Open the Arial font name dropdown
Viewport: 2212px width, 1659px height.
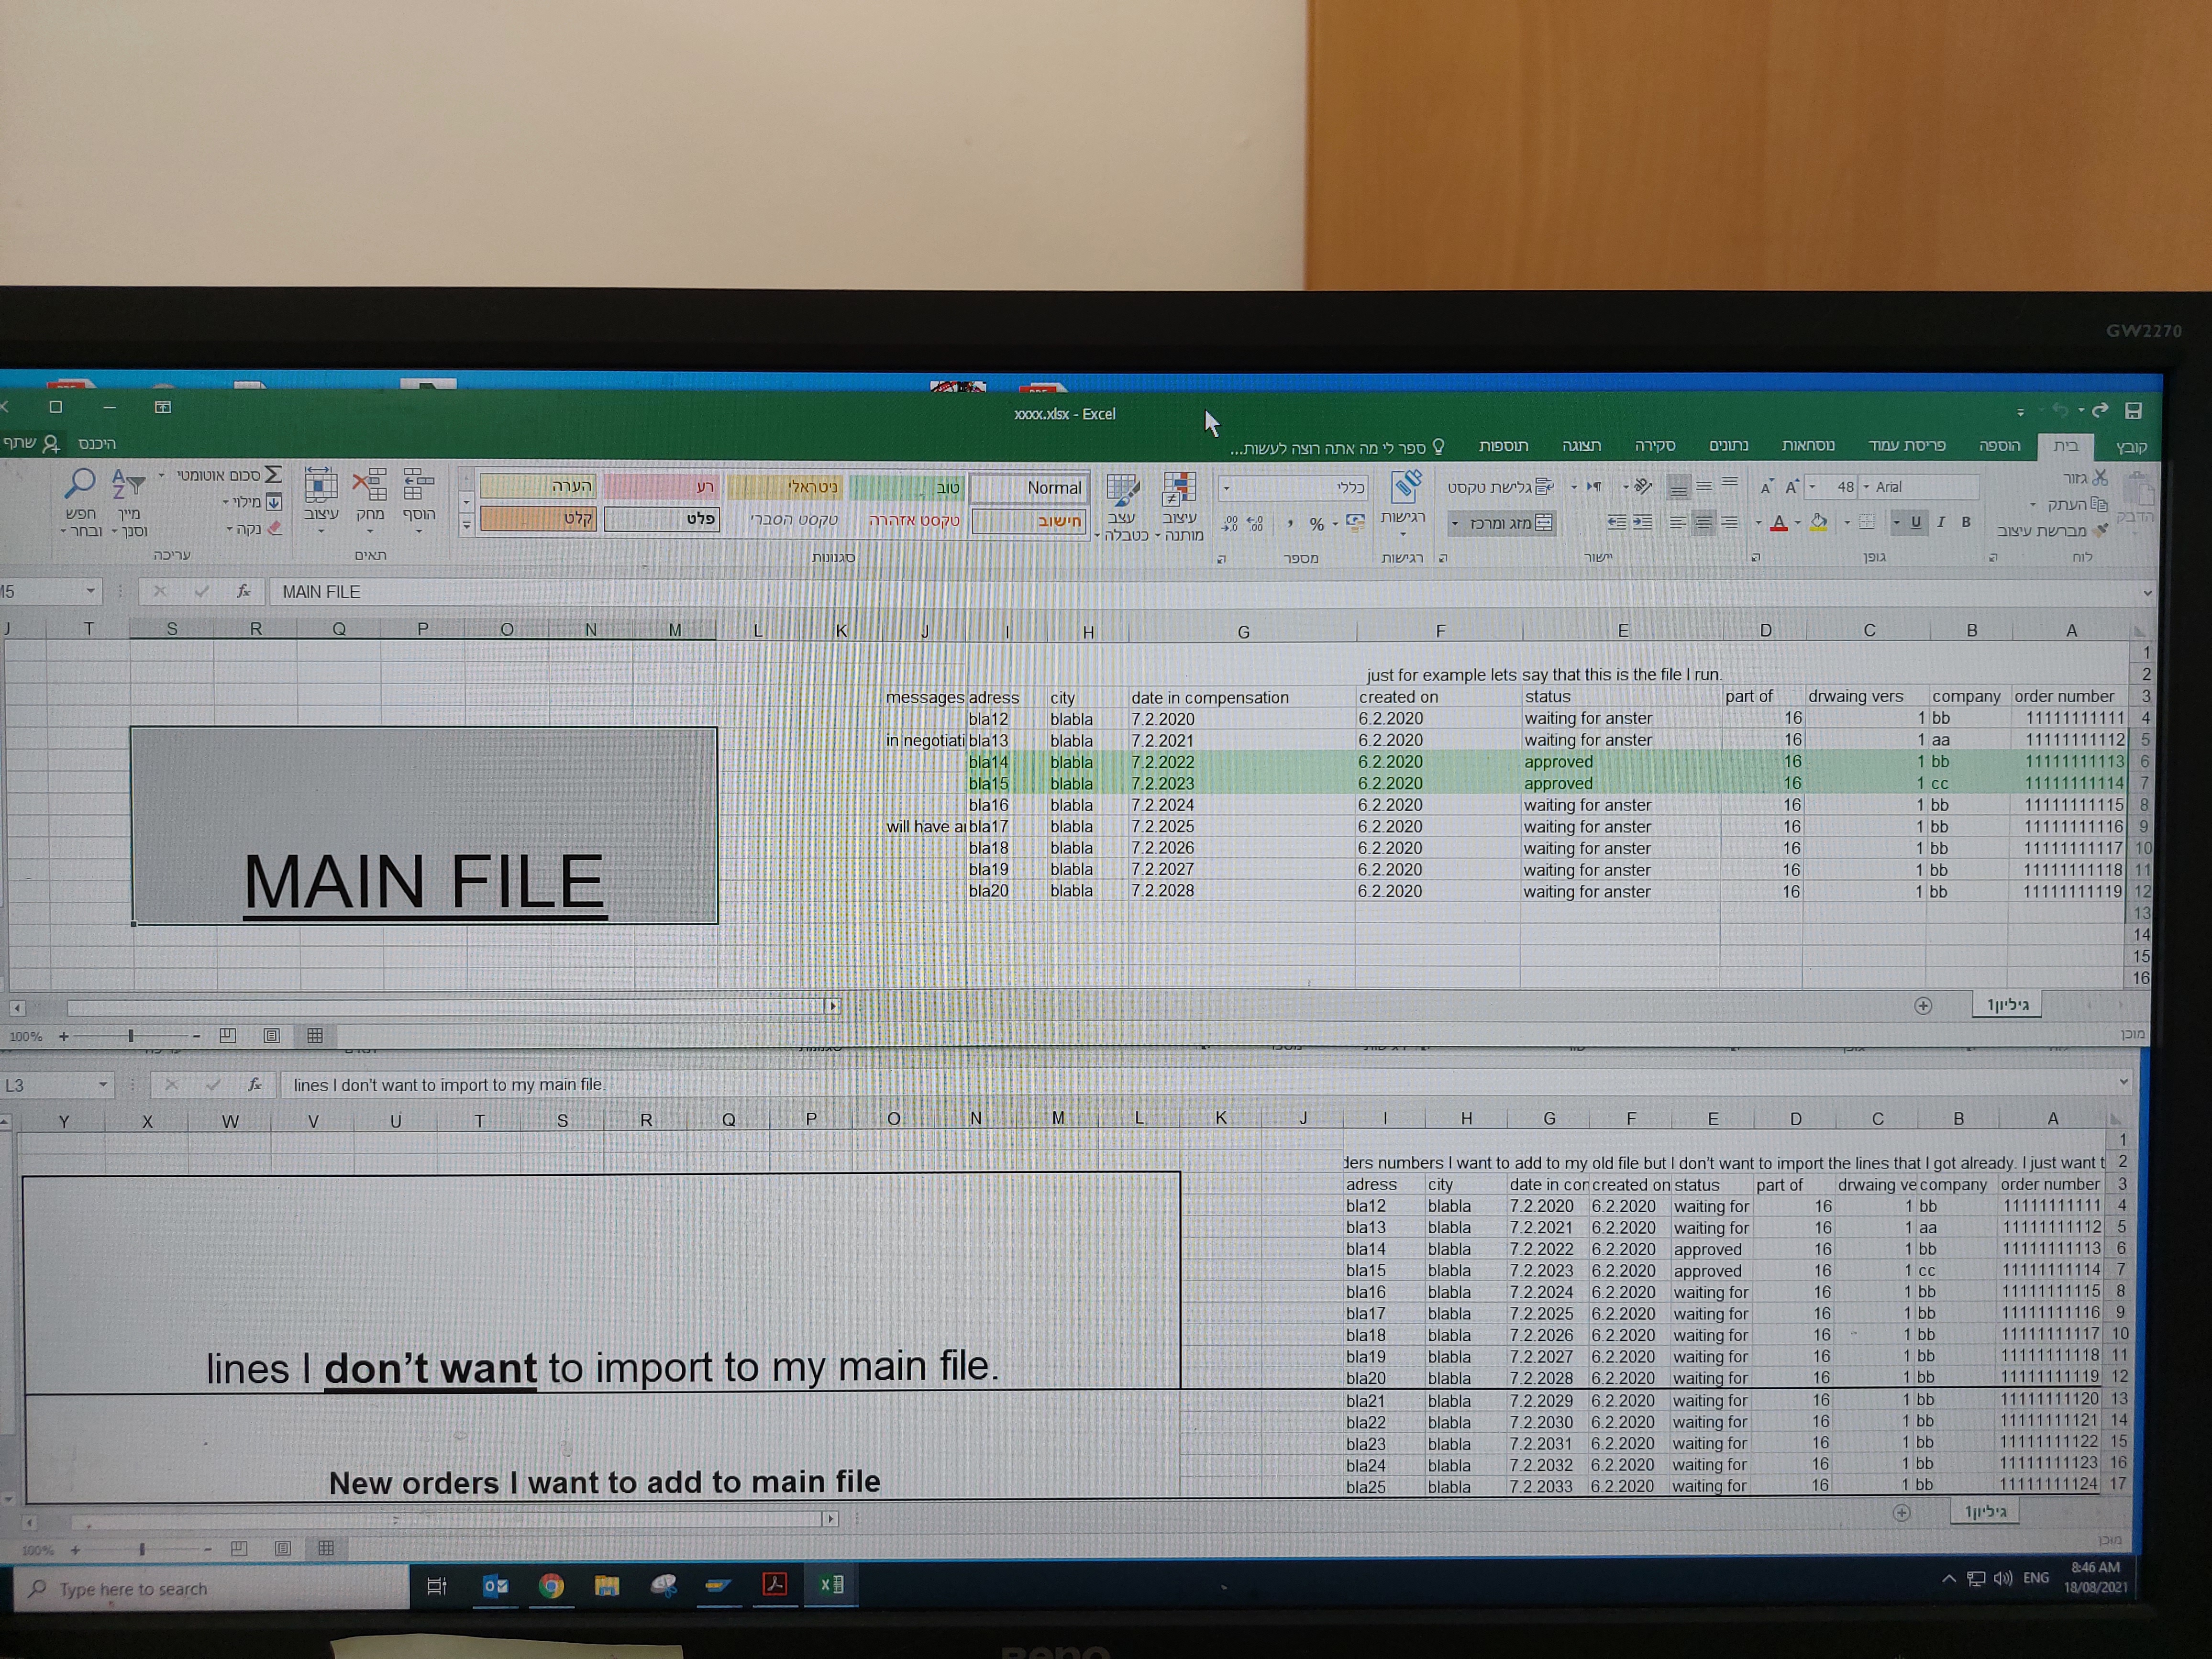[x=1866, y=487]
